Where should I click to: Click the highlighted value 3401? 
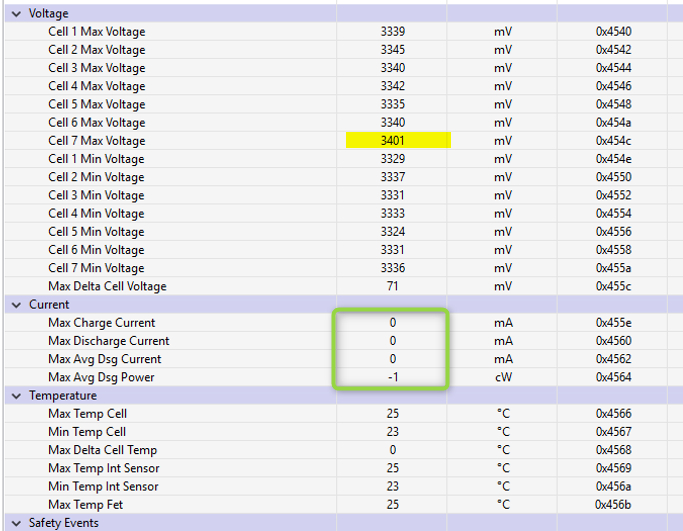pos(392,141)
